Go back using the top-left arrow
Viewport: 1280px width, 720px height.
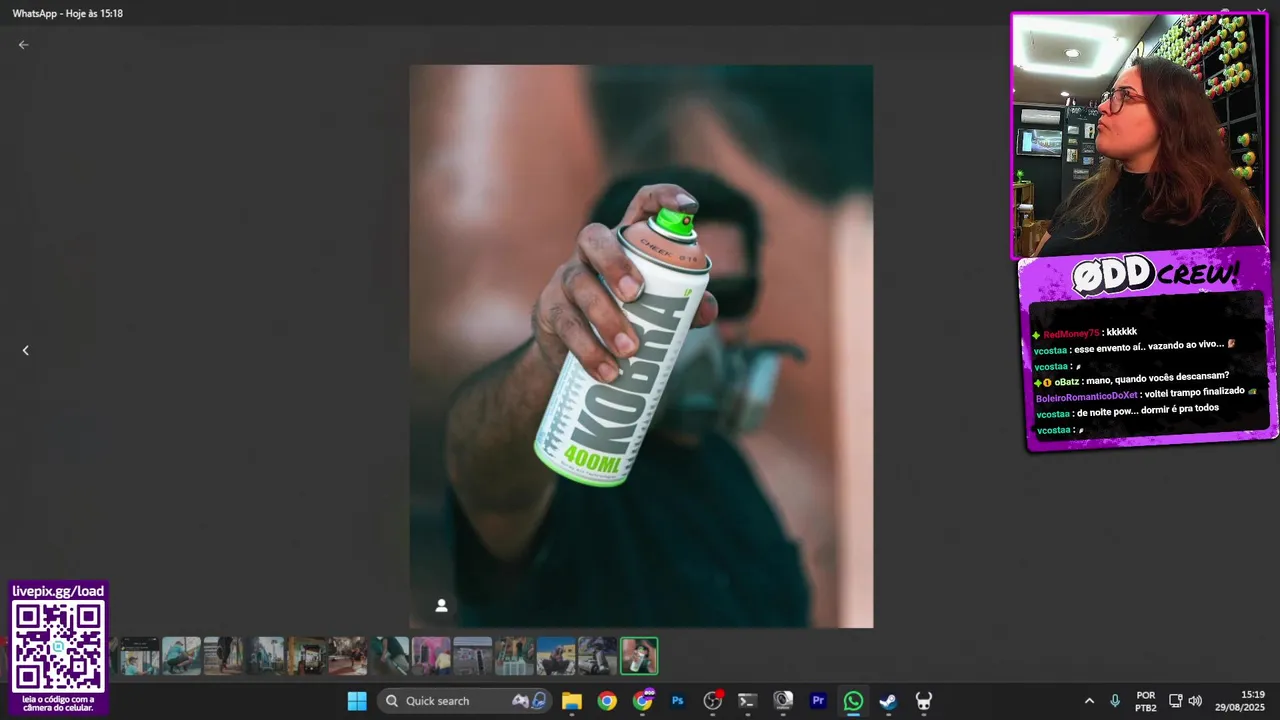click(23, 45)
